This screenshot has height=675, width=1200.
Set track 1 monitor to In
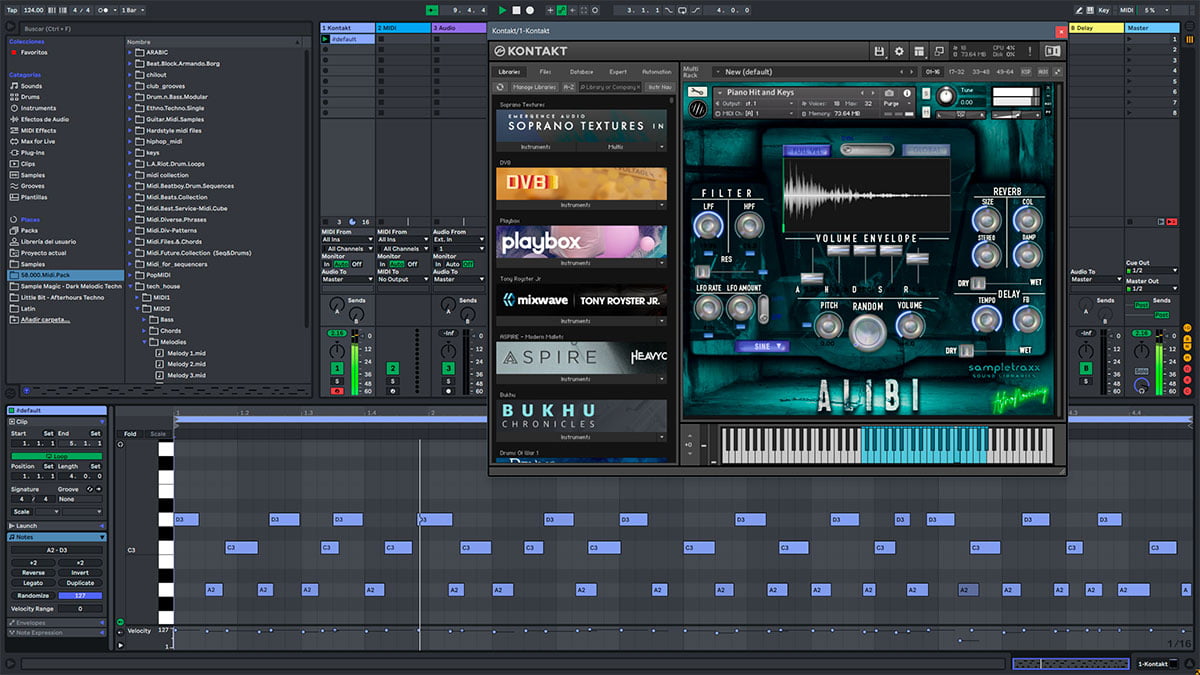click(x=326, y=264)
